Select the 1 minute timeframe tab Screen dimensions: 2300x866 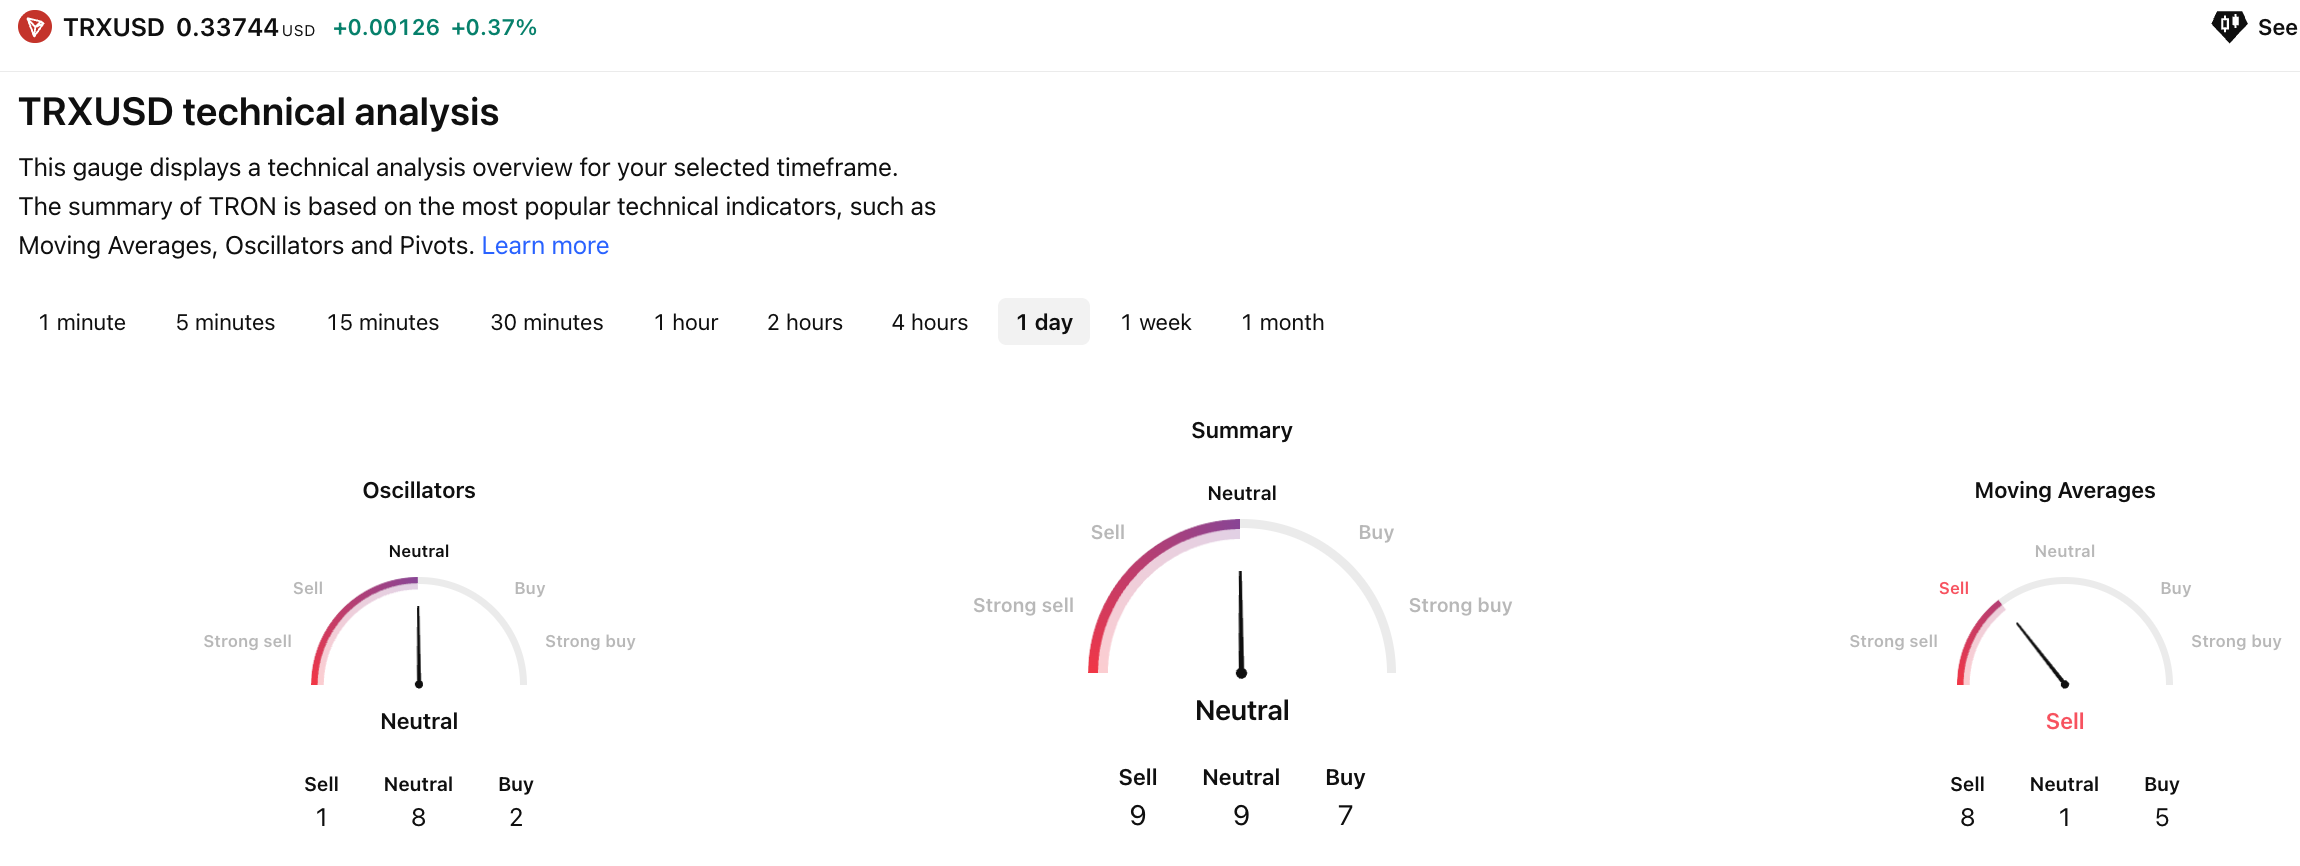(x=82, y=322)
